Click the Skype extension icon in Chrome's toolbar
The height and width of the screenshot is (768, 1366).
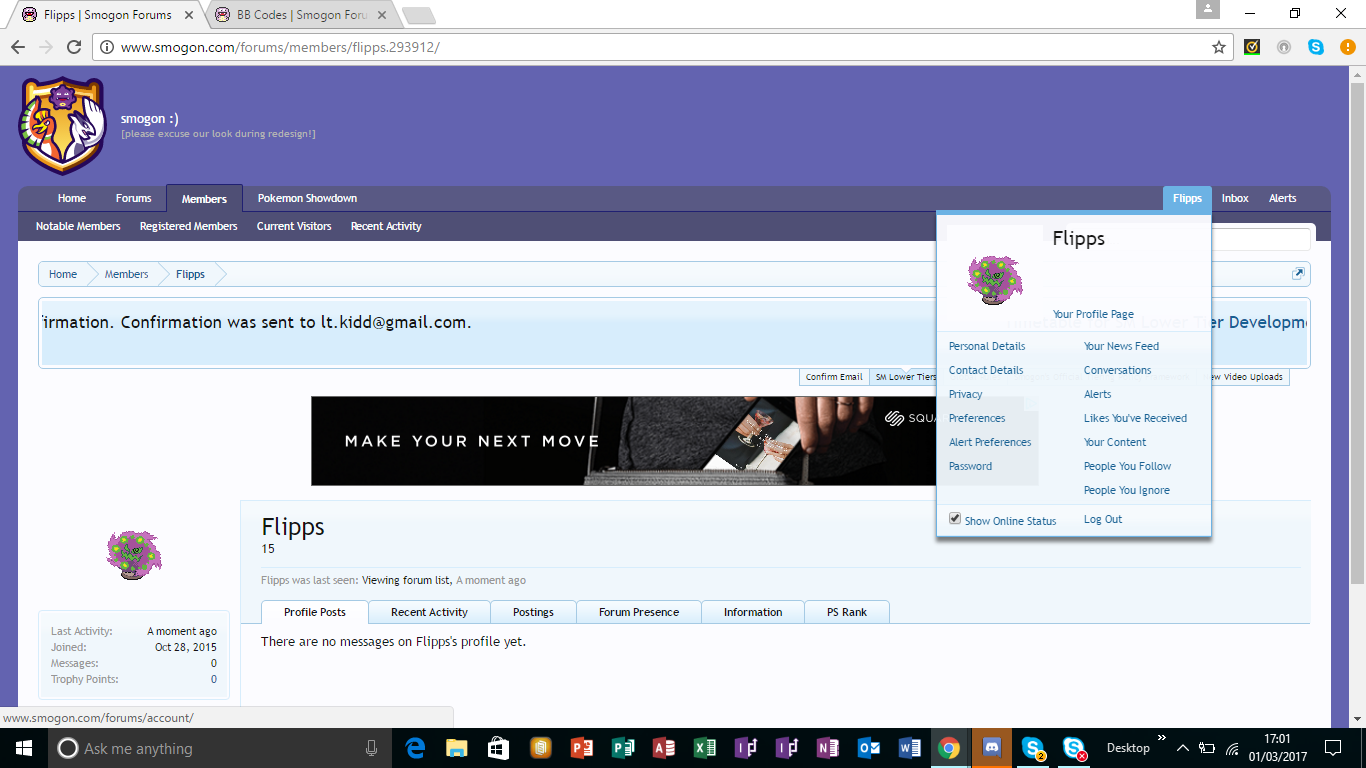(x=1316, y=47)
